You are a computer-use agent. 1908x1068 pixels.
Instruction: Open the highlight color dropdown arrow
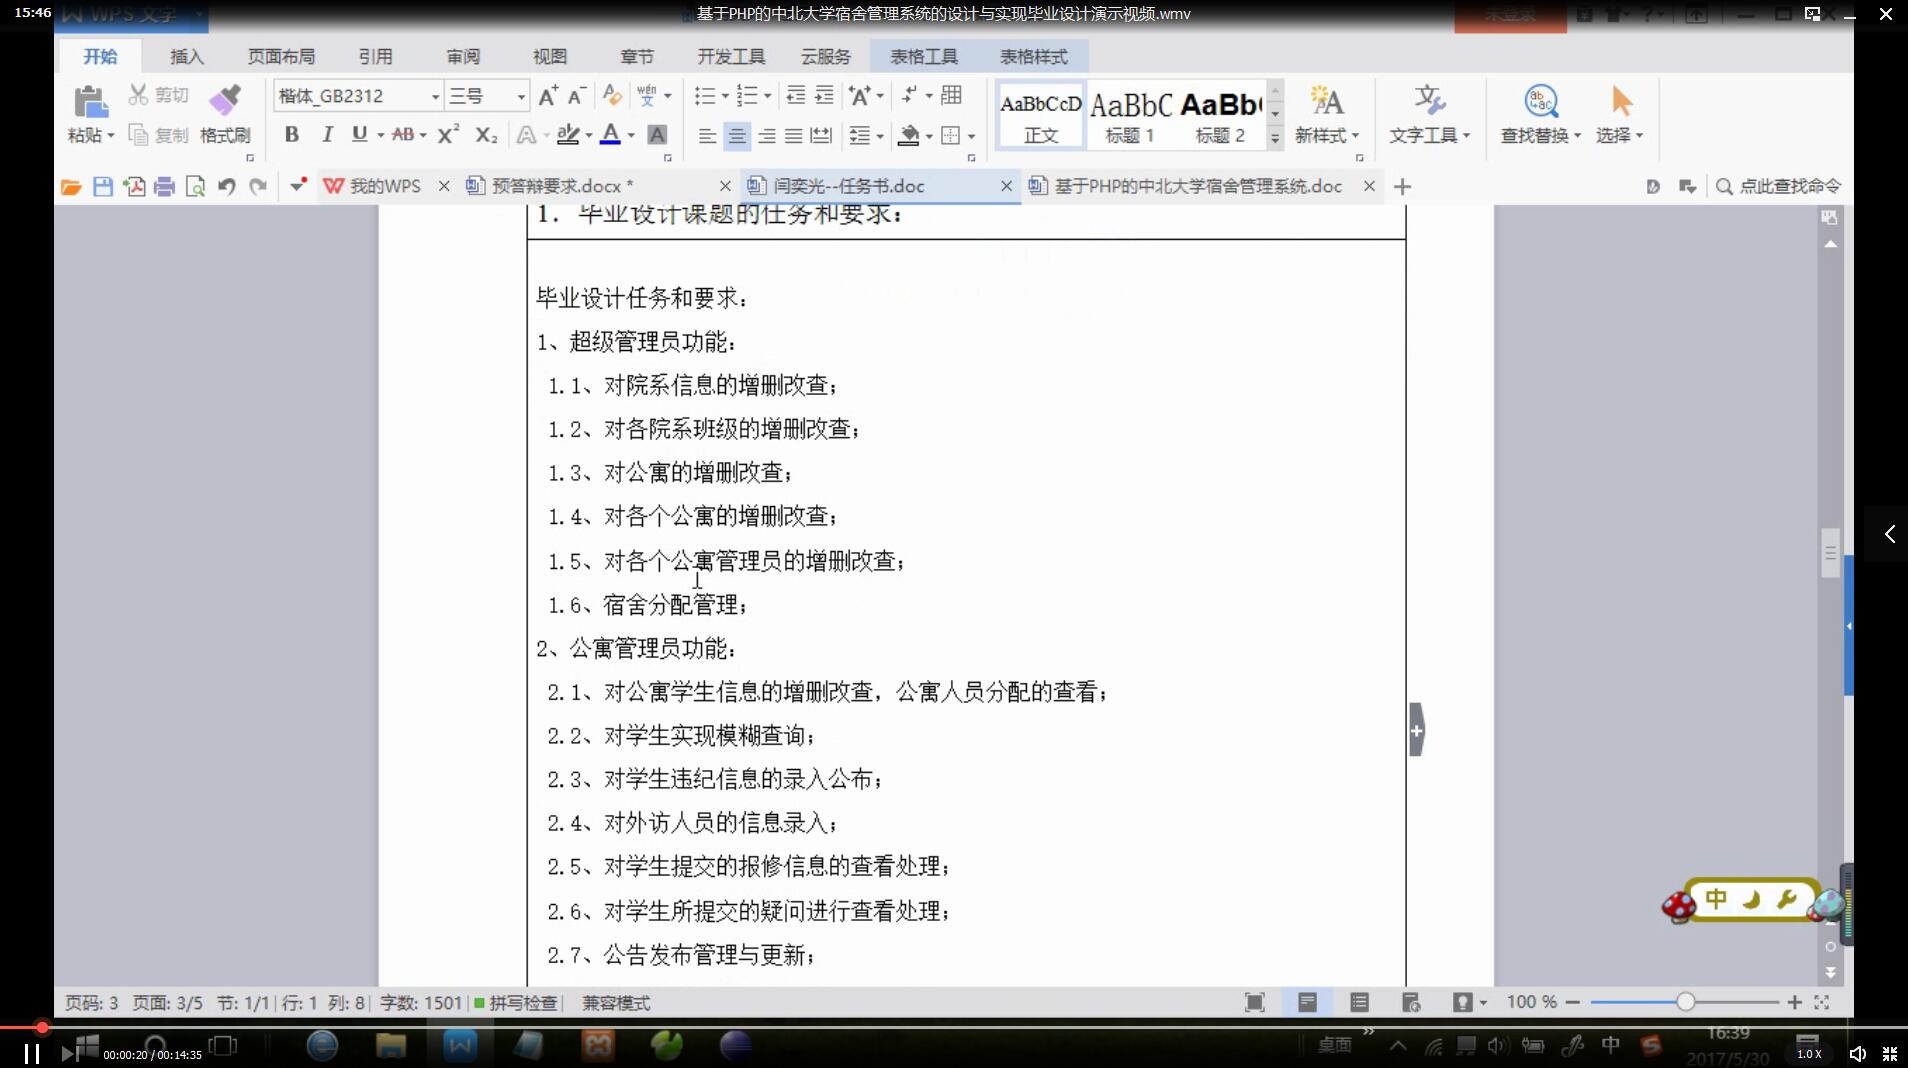coord(589,135)
